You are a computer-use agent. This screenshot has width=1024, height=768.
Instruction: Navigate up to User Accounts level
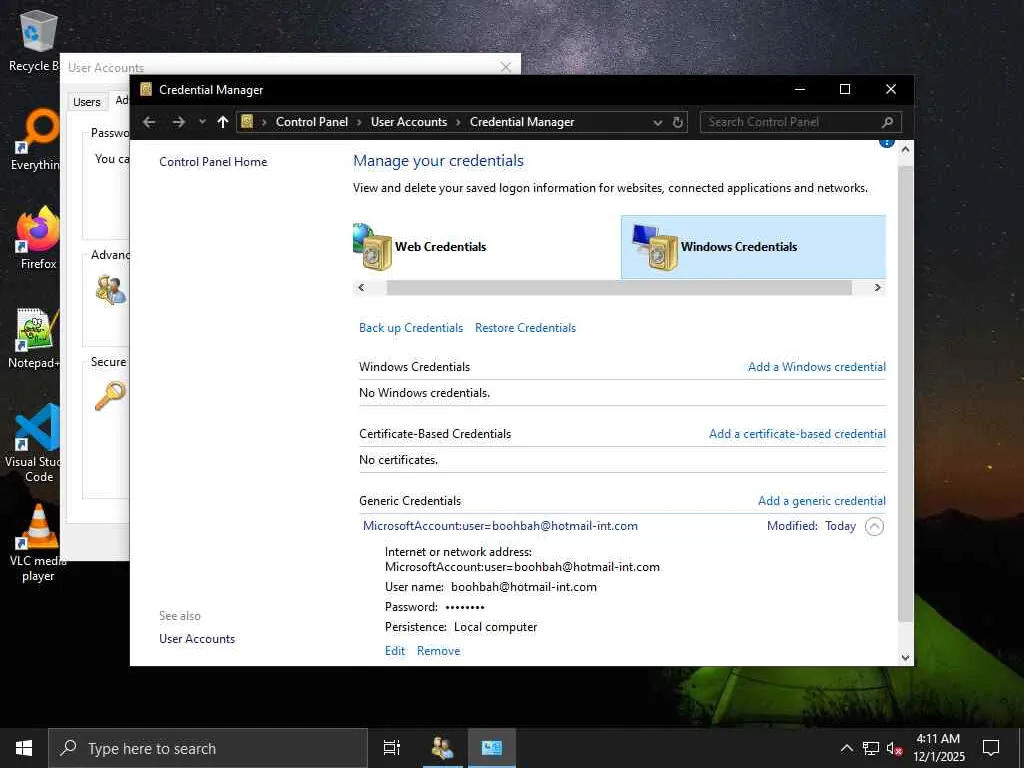(223, 122)
